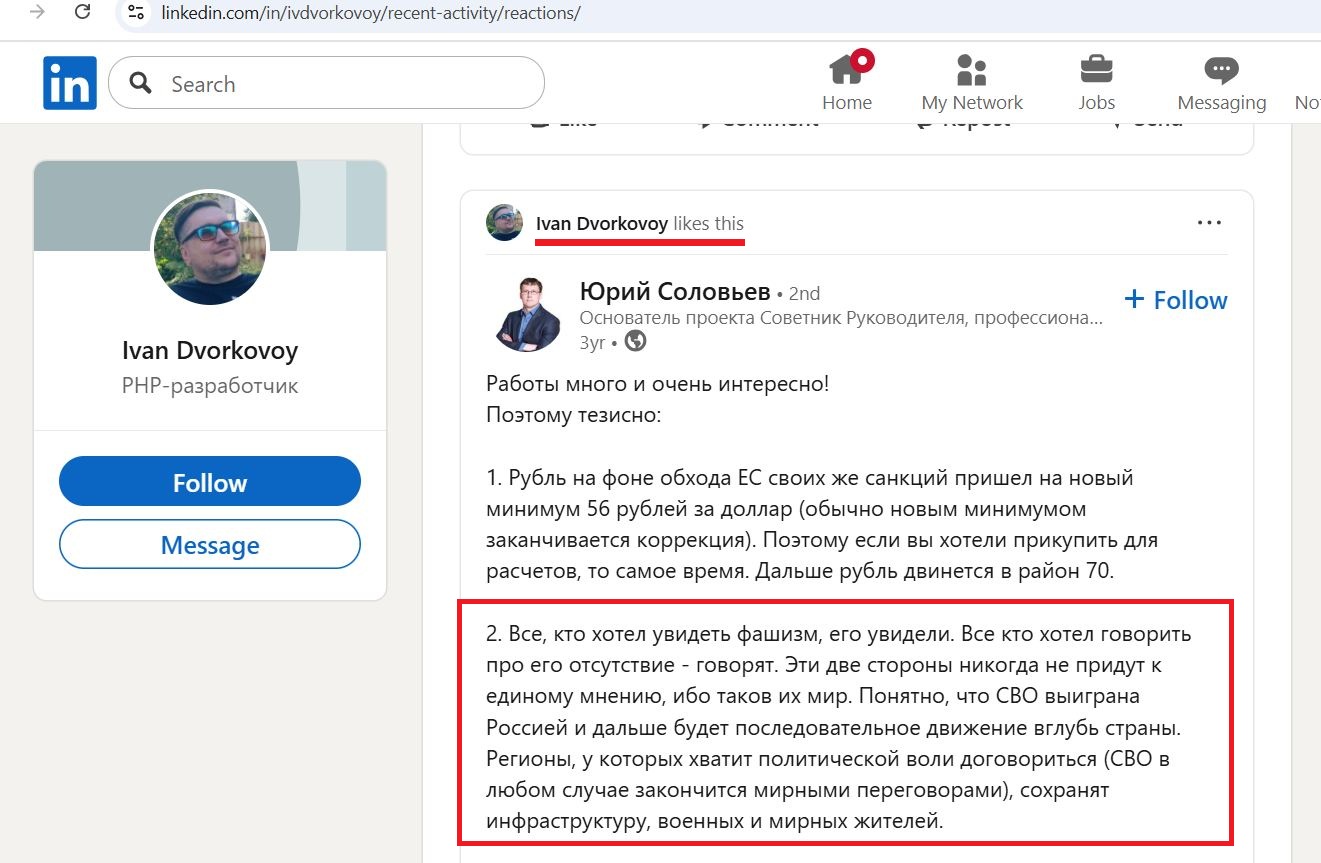Click the site permissions icon in address bar

(x=136, y=13)
